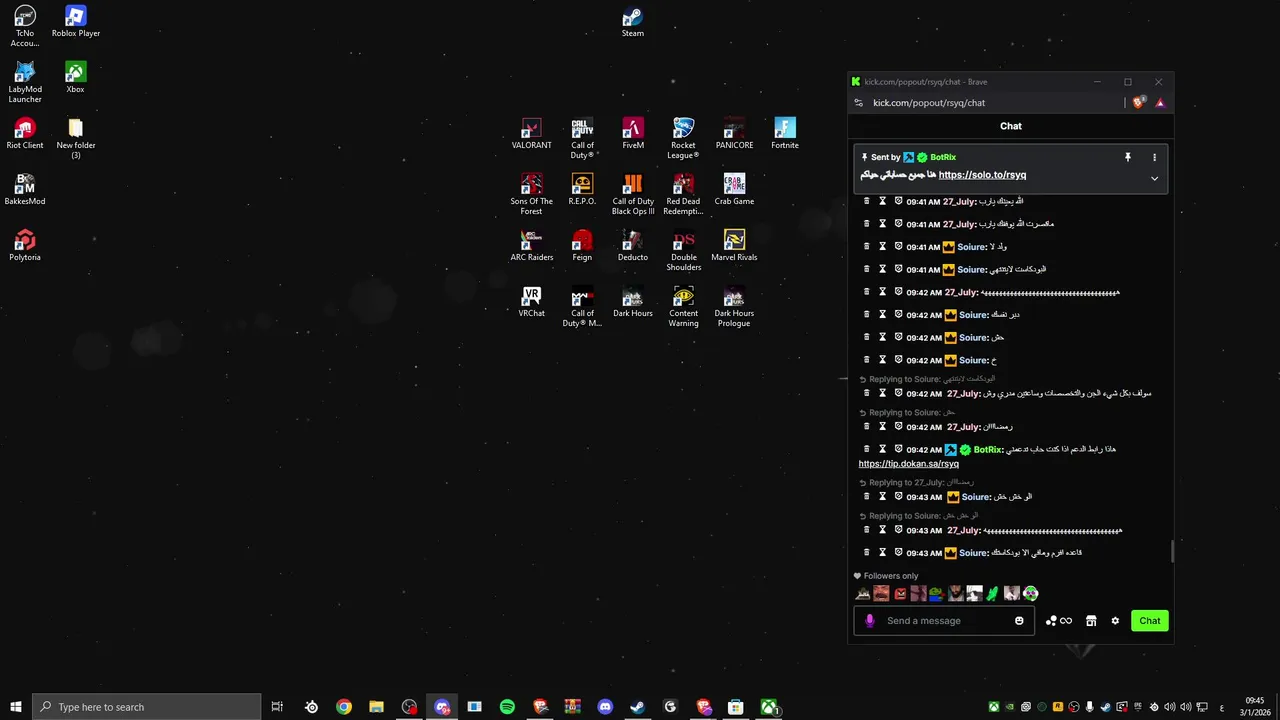Select the Rocket League desktop icon
This screenshot has width=1280, height=720.
coord(683,139)
